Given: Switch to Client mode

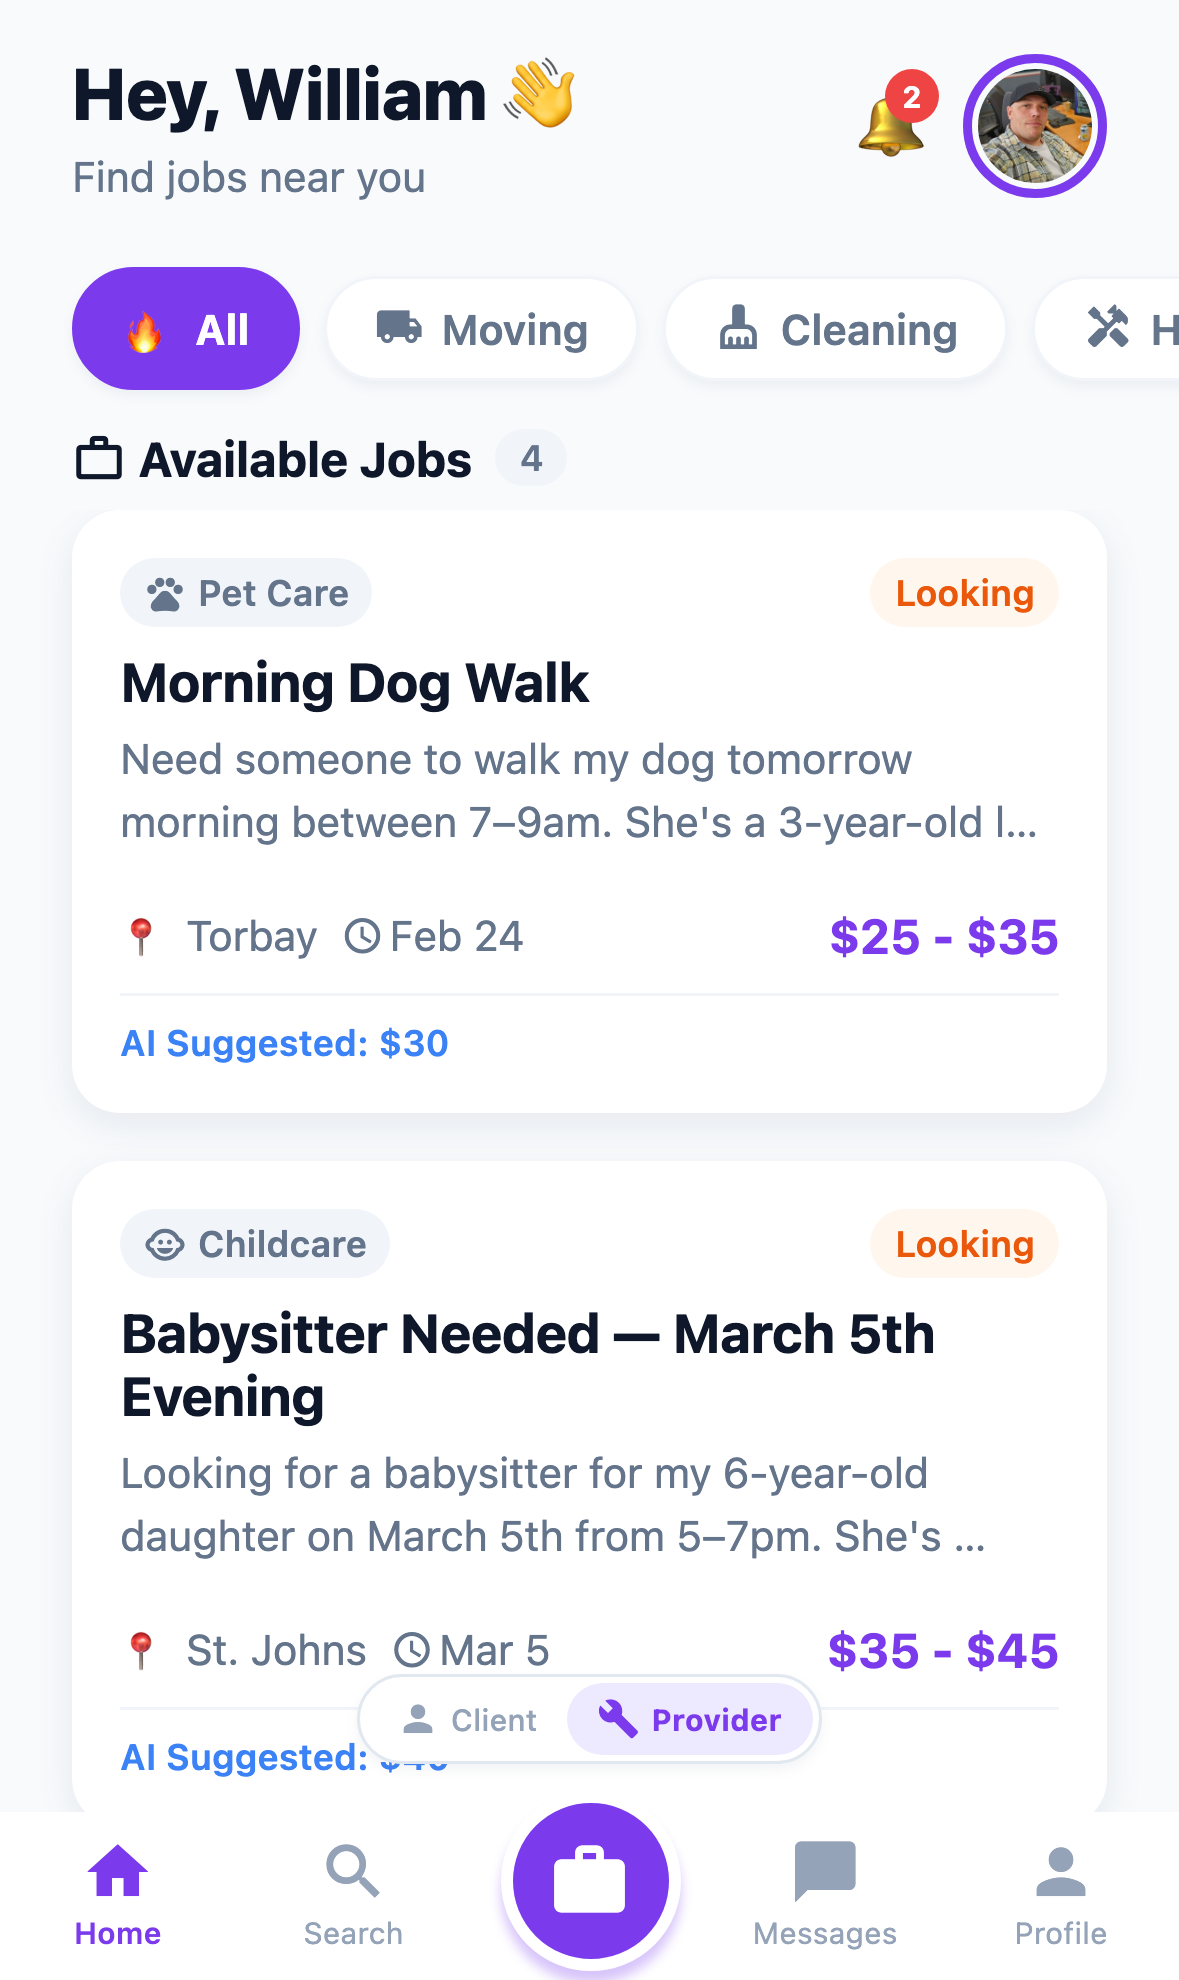Looking at the screenshot, I should pyautogui.click(x=469, y=1720).
